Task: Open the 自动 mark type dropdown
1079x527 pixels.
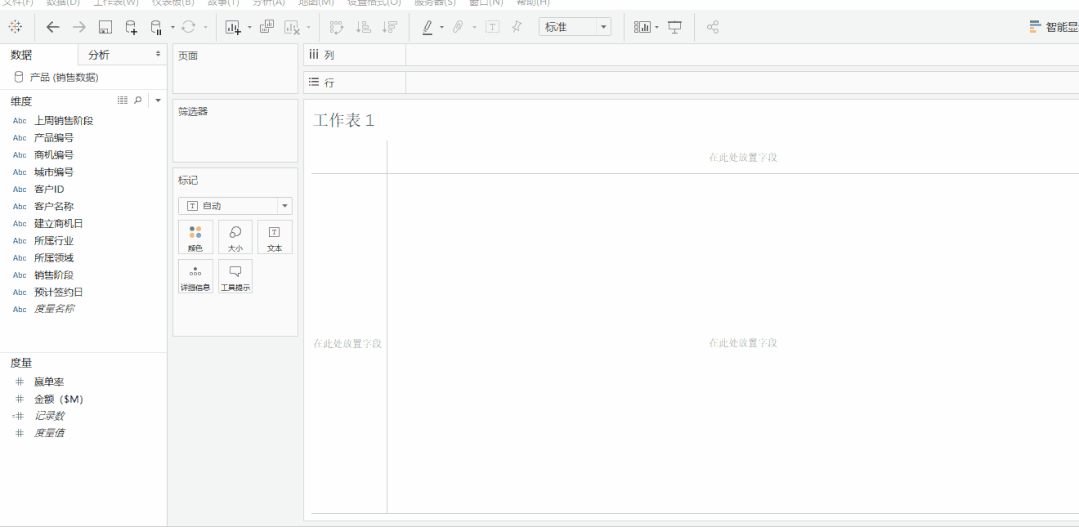Action: pos(235,206)
